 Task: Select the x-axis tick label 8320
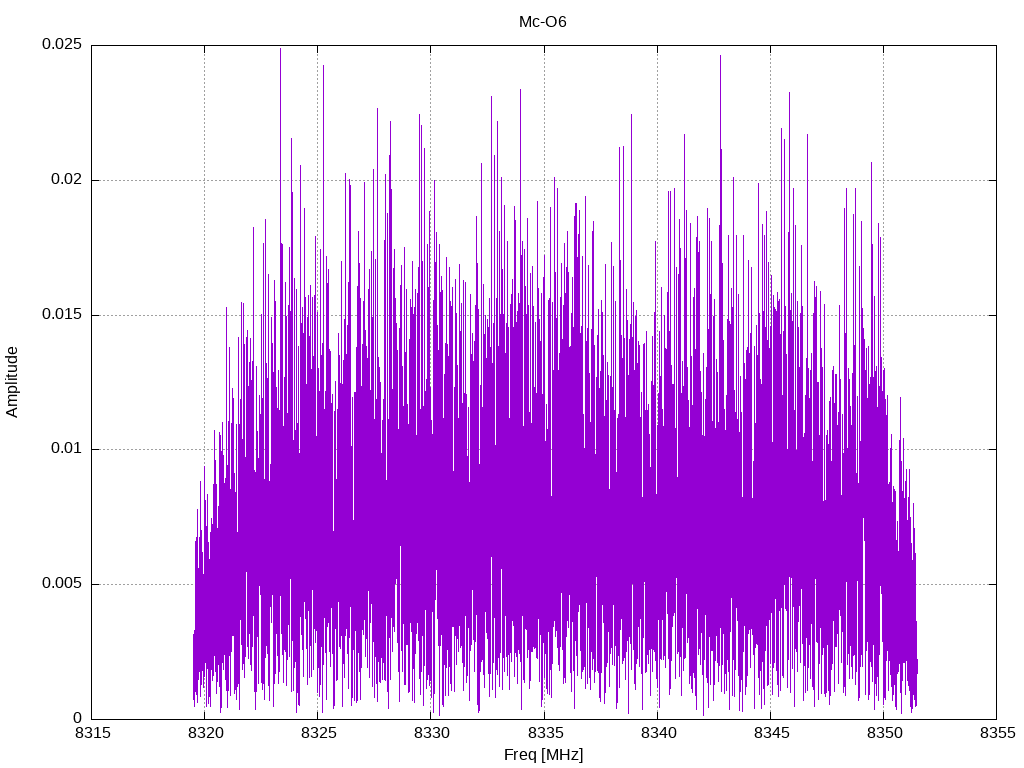pyautogui.click(x=205, y=733)
